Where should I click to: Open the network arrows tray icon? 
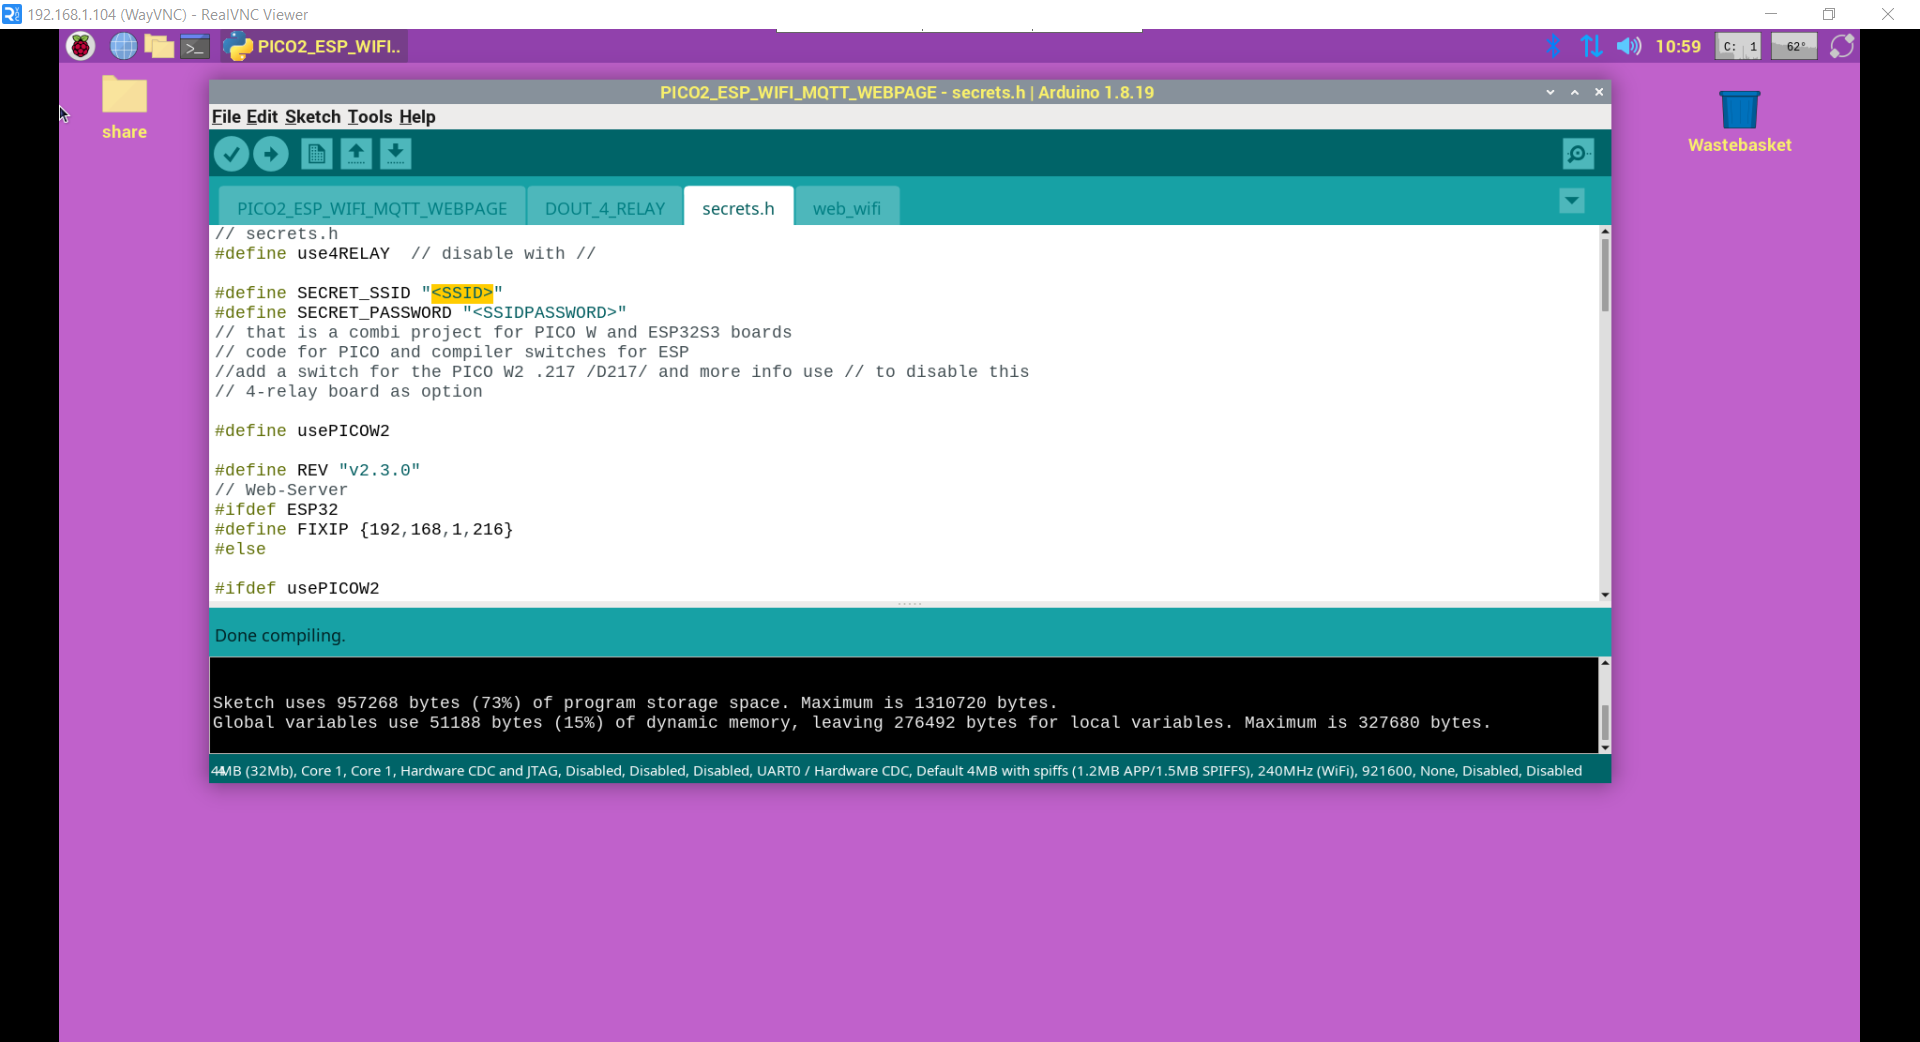pyautogui.click(x=1591, y=46)
